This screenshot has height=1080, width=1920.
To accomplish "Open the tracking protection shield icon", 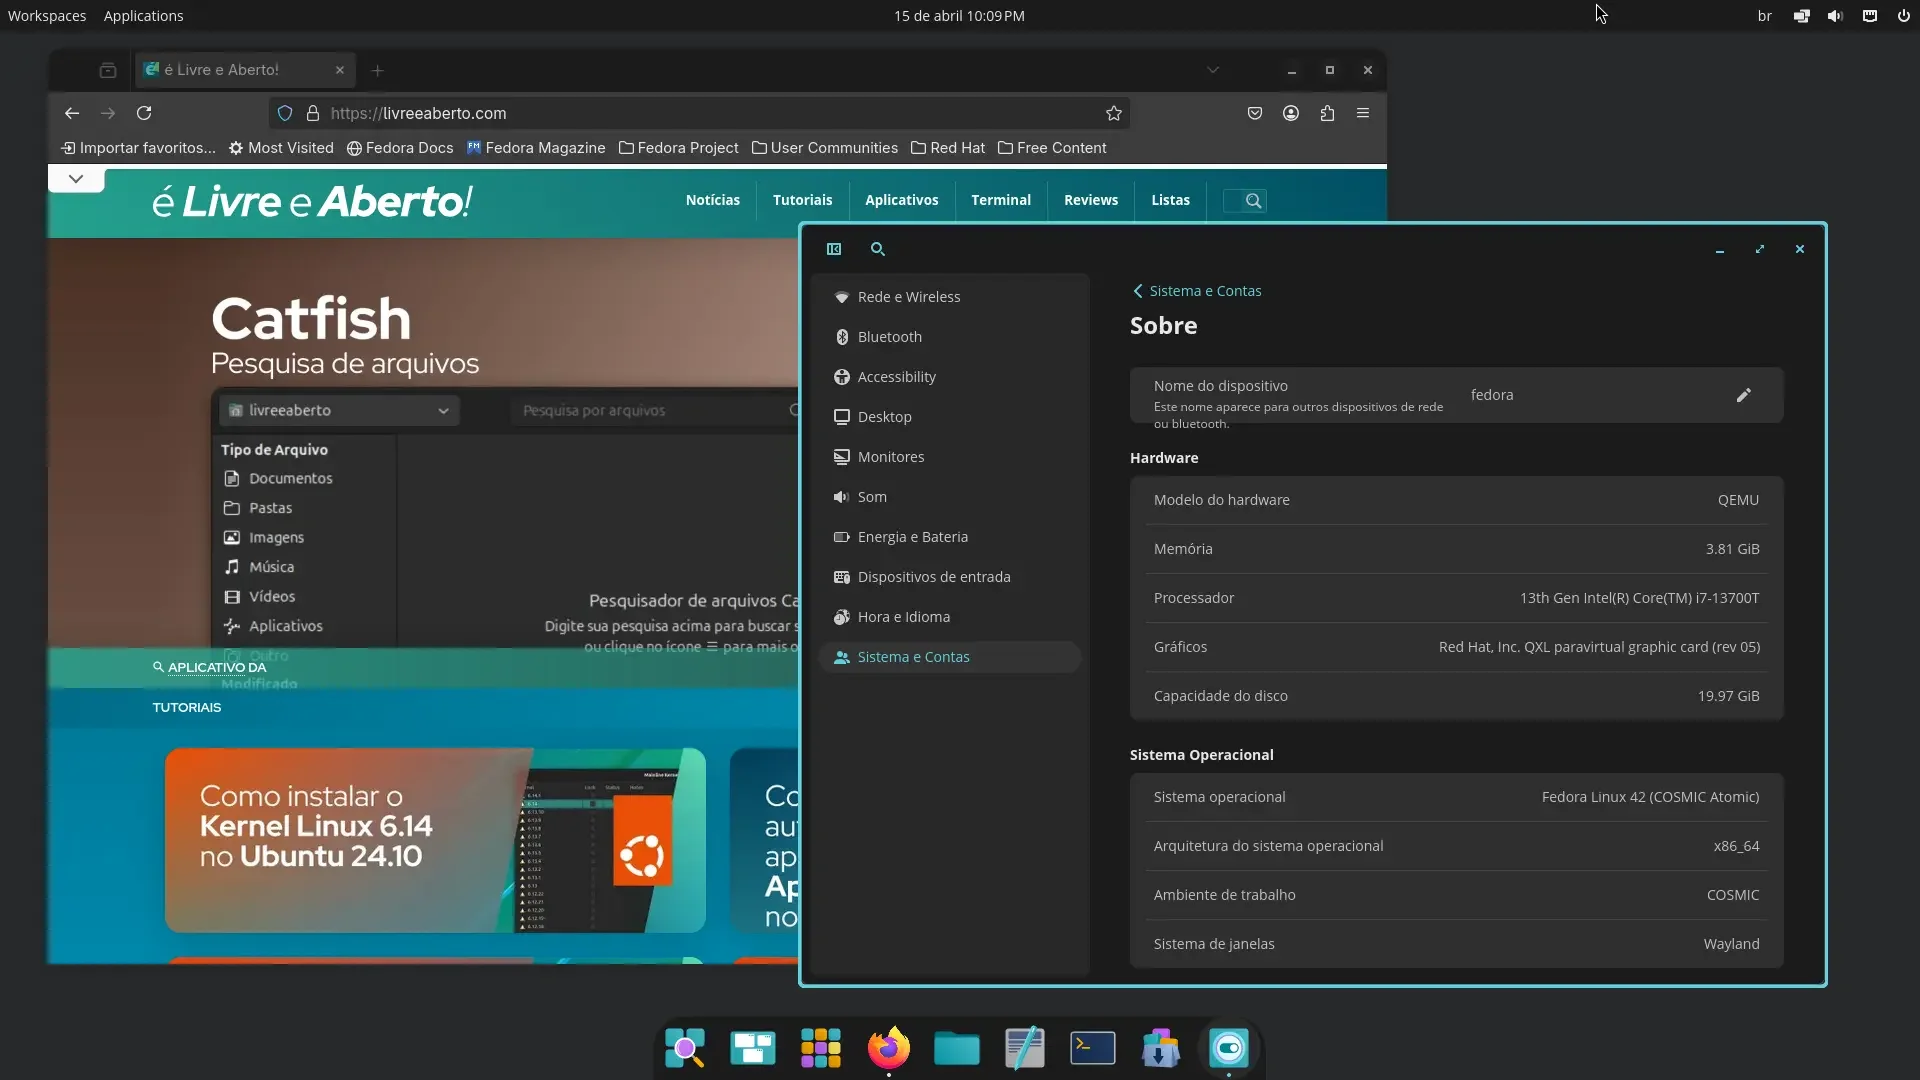I will (285, 113).
